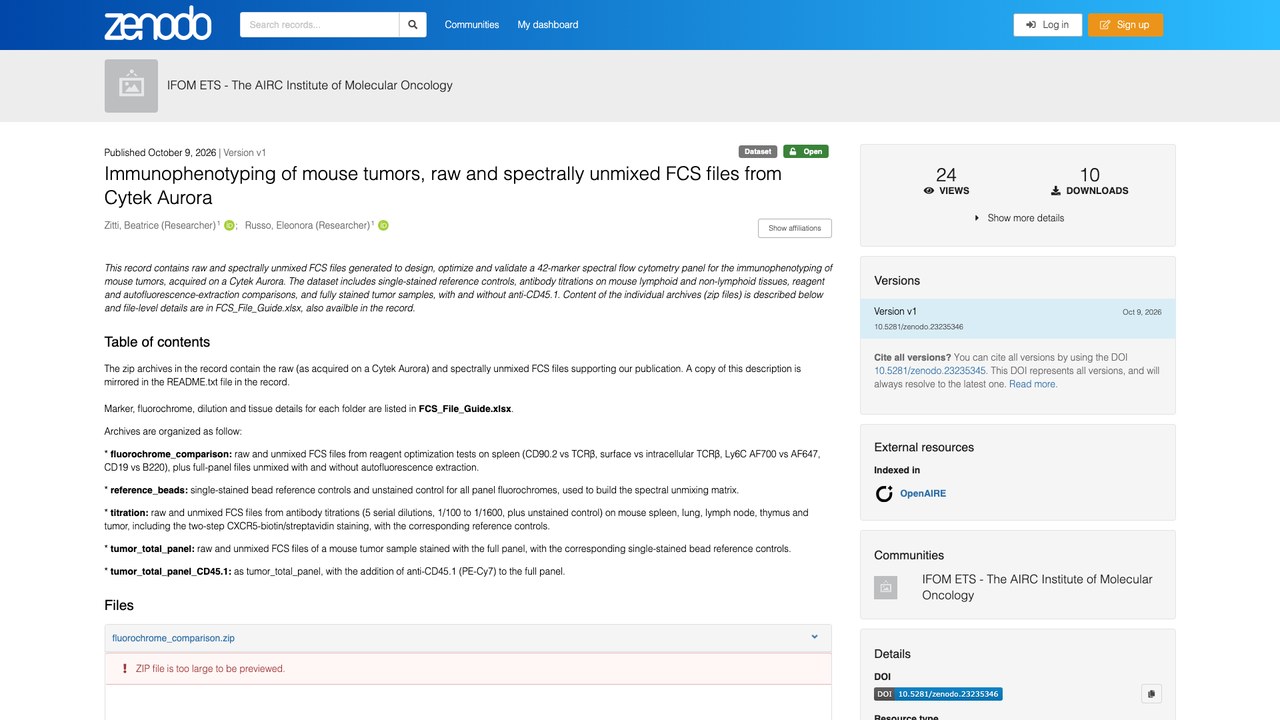Image resolution: width=1280 pixels, height=720 pixels.
Task: Click the Zenodo logo
Action: click(x=158, y=24)
